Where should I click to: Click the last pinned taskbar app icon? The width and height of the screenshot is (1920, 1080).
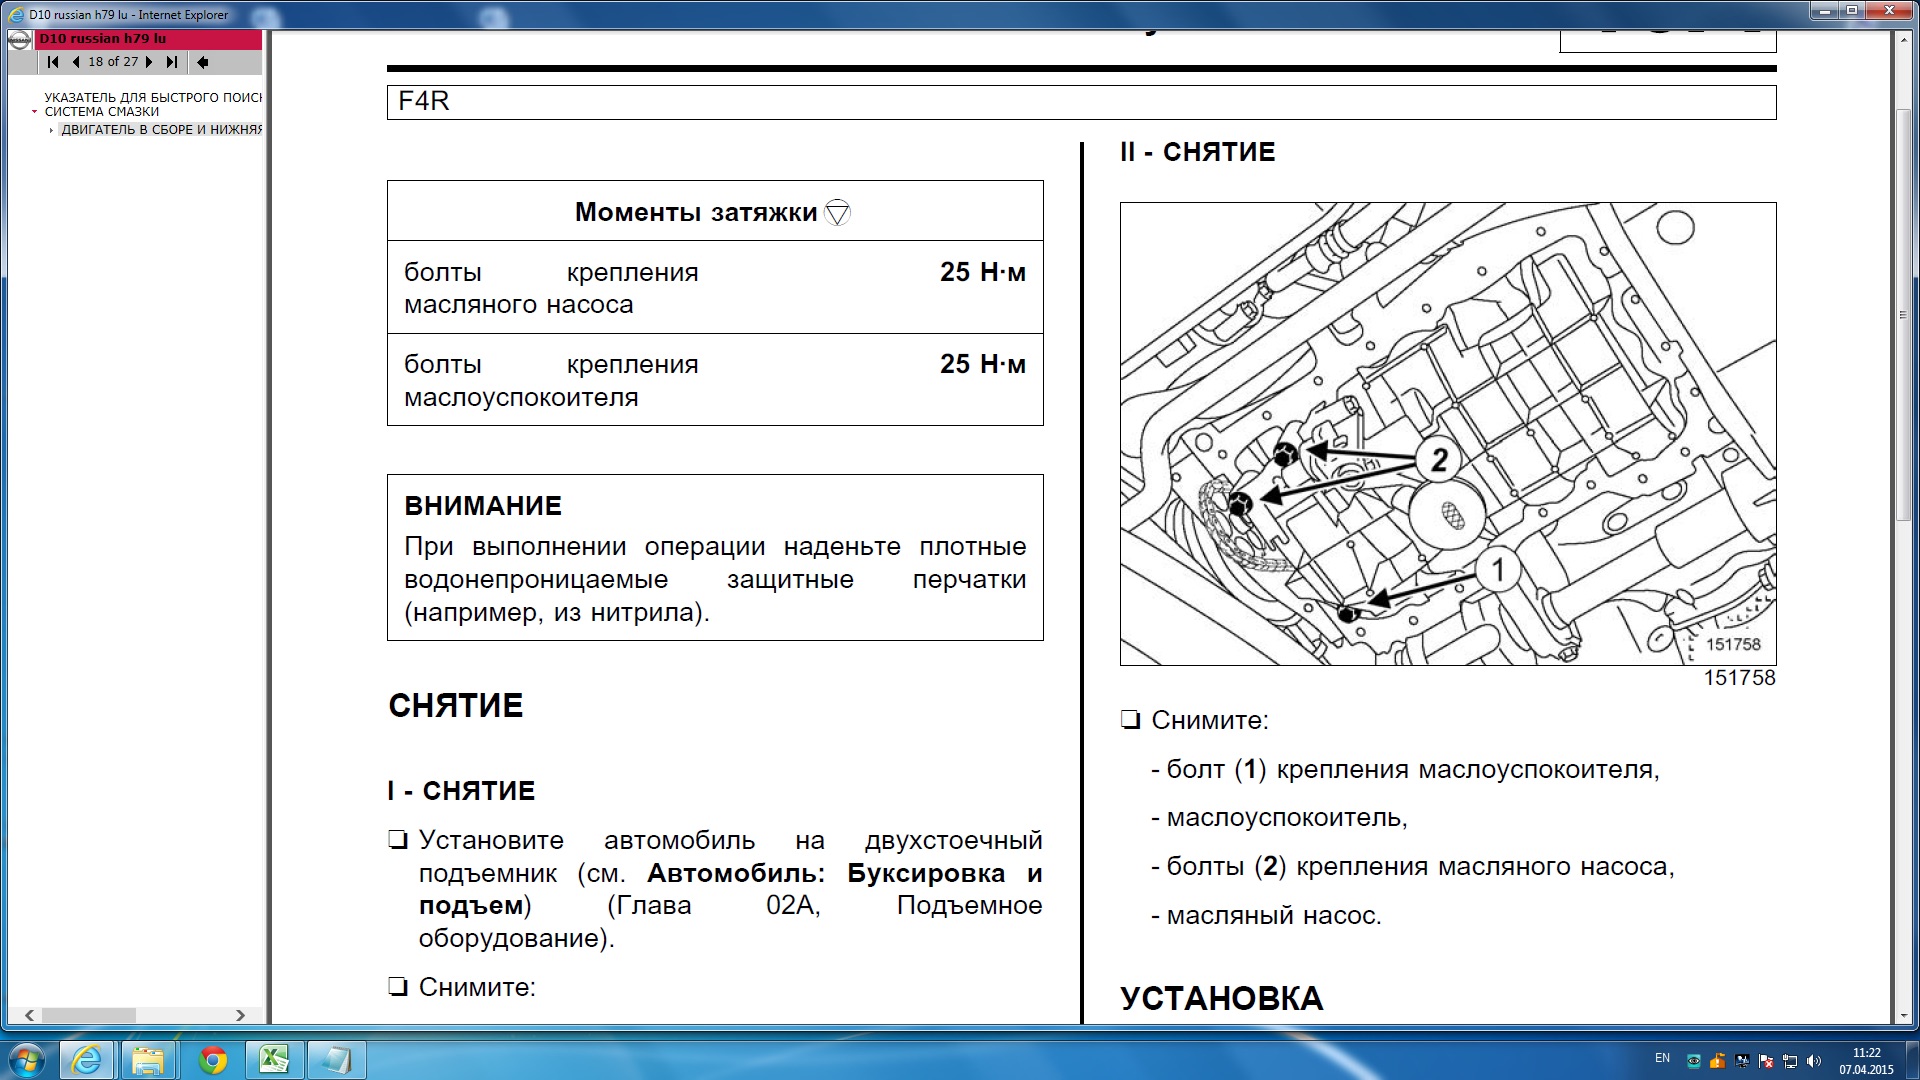(336, 1060)
